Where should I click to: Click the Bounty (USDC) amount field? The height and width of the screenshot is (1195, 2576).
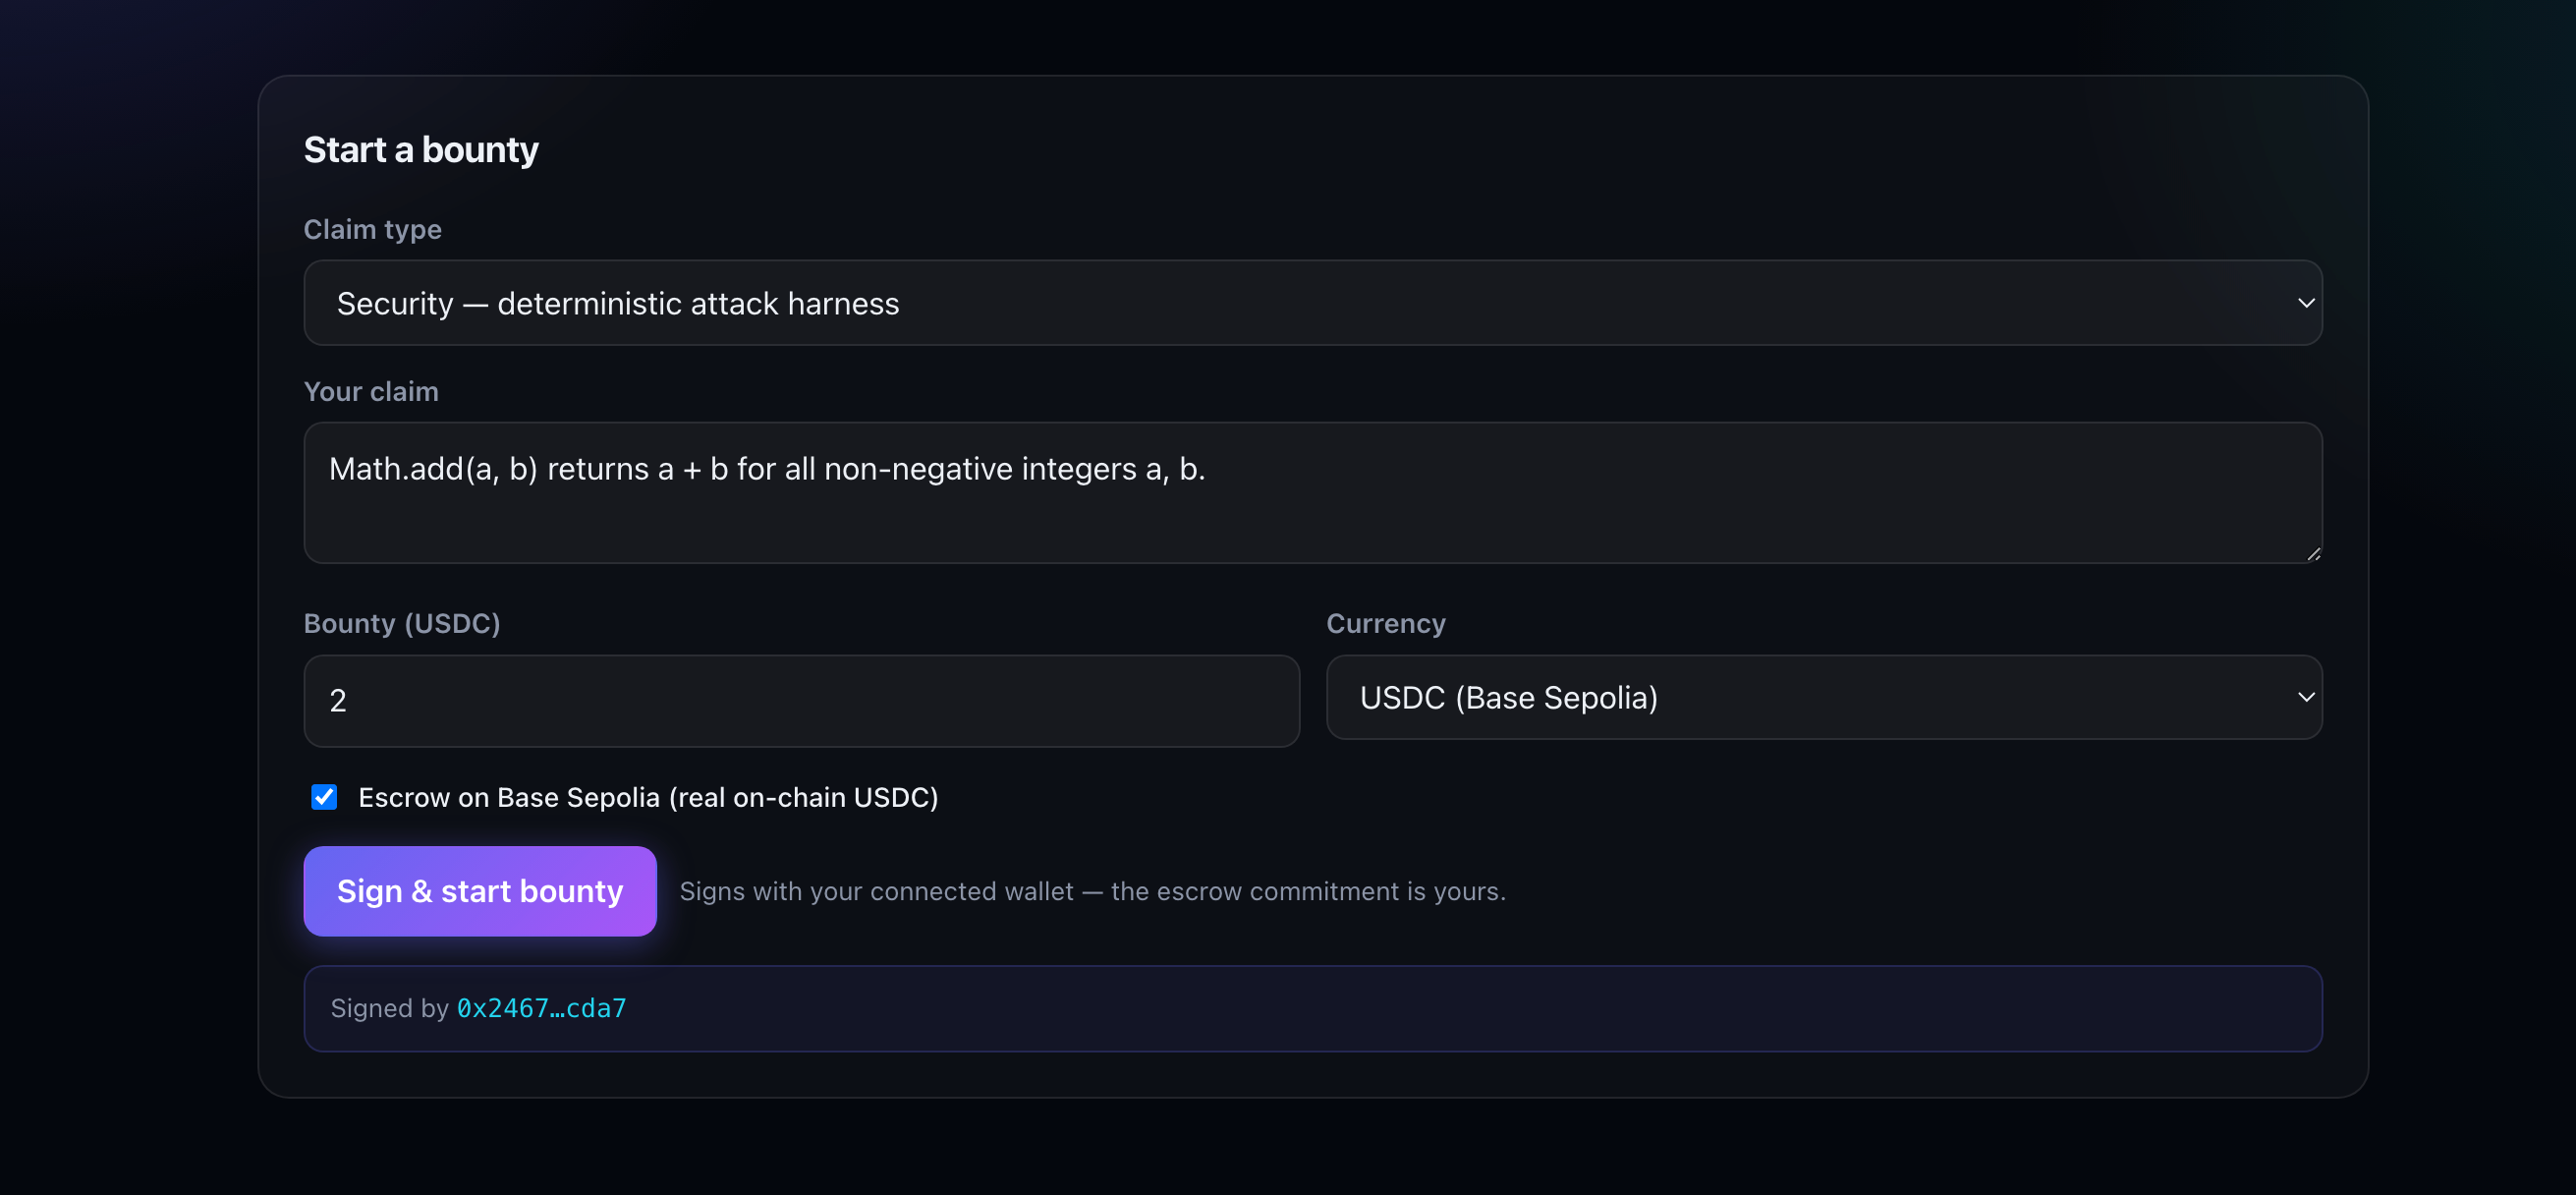(x=801, y=701)
